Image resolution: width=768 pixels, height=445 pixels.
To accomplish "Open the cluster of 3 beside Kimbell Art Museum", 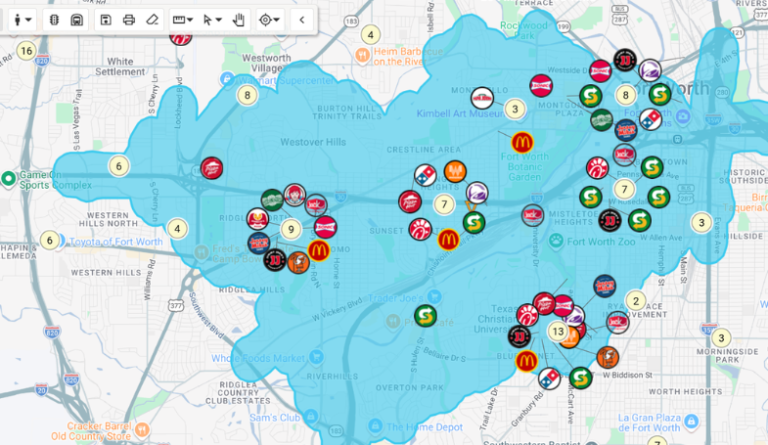I will pos(514,109).
